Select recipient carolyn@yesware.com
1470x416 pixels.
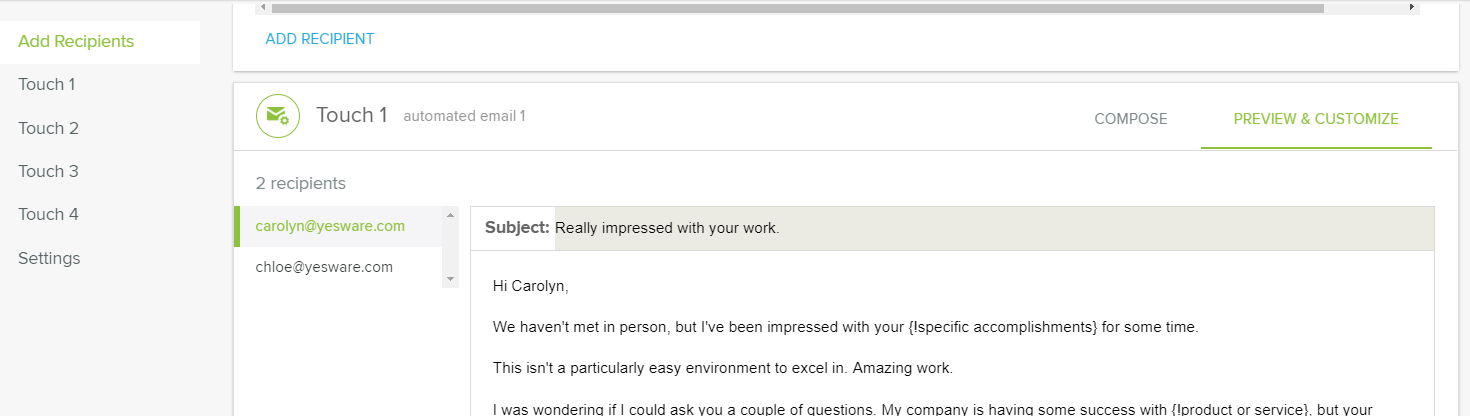[330, 226]
